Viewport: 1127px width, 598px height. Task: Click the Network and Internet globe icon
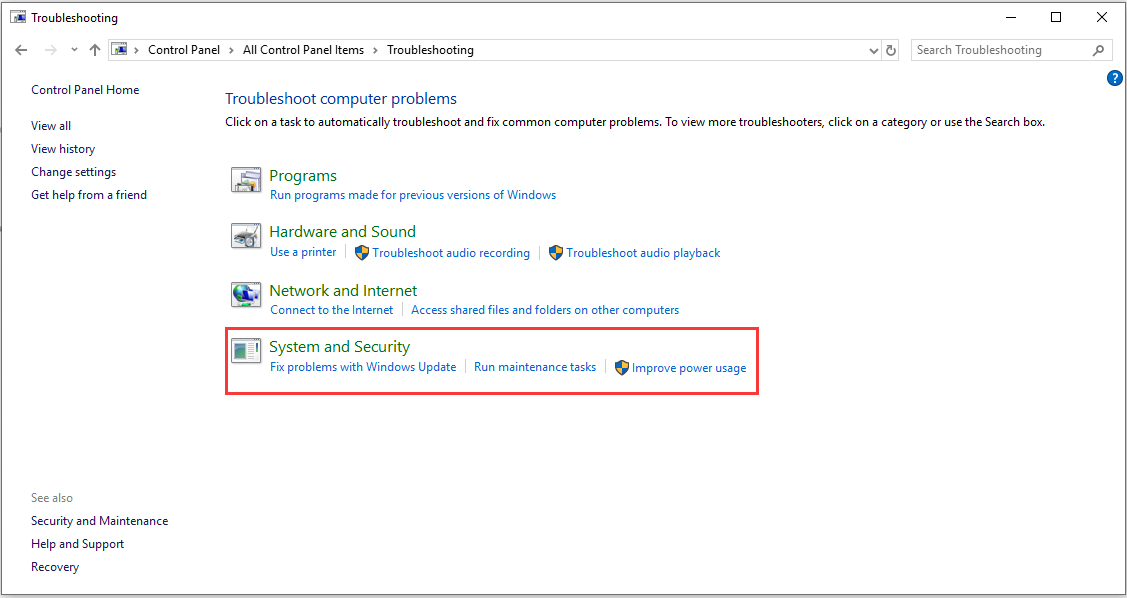click(x=246, y=295)
